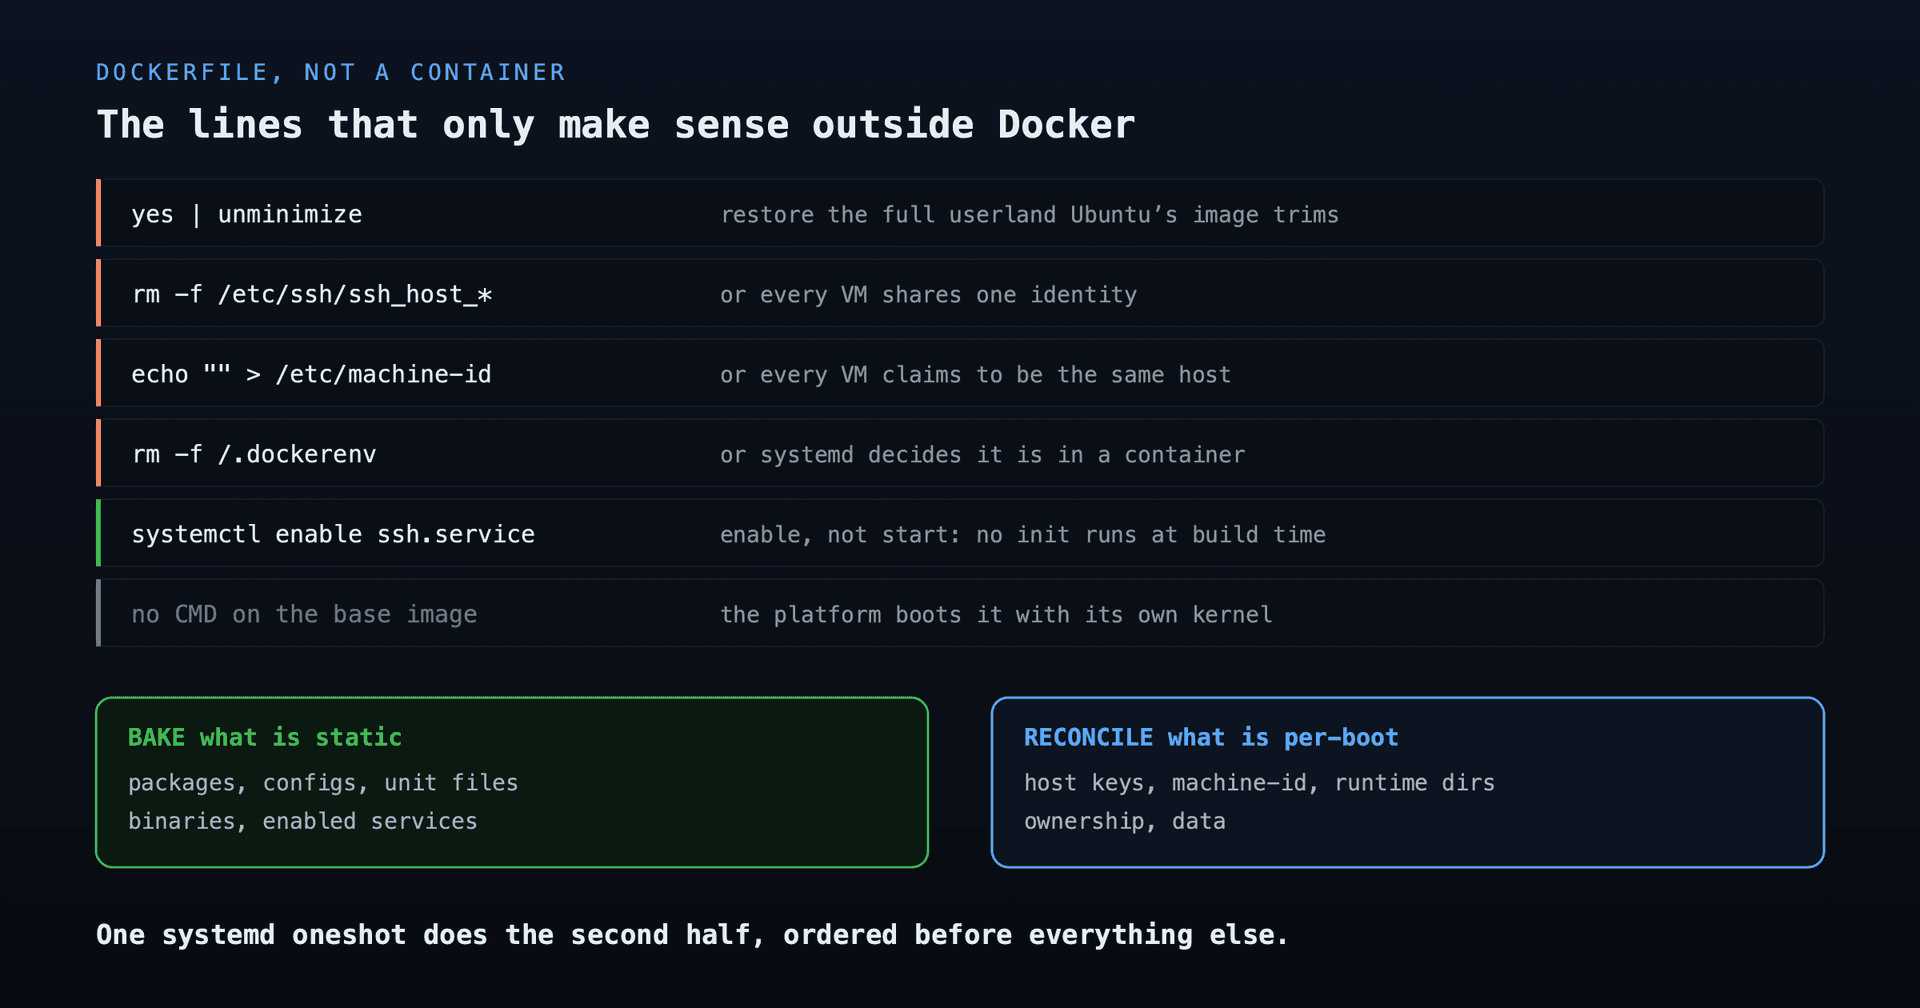1920x1008 pixels.
Task: Select the 'ownership, data' line
Action: tap(1125, 821)
